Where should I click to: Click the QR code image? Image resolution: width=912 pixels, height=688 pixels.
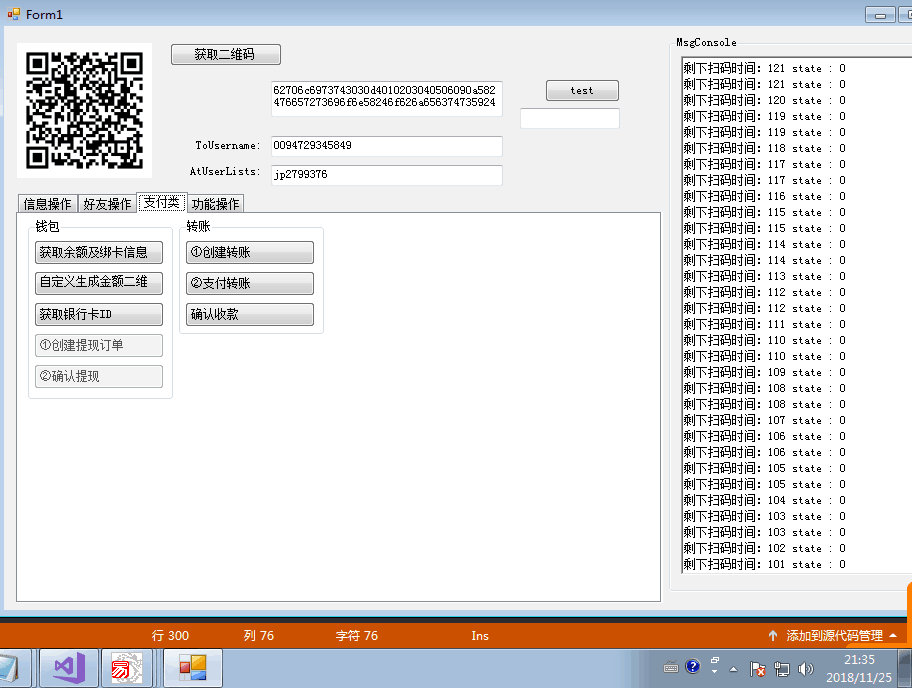pos(84,110)
